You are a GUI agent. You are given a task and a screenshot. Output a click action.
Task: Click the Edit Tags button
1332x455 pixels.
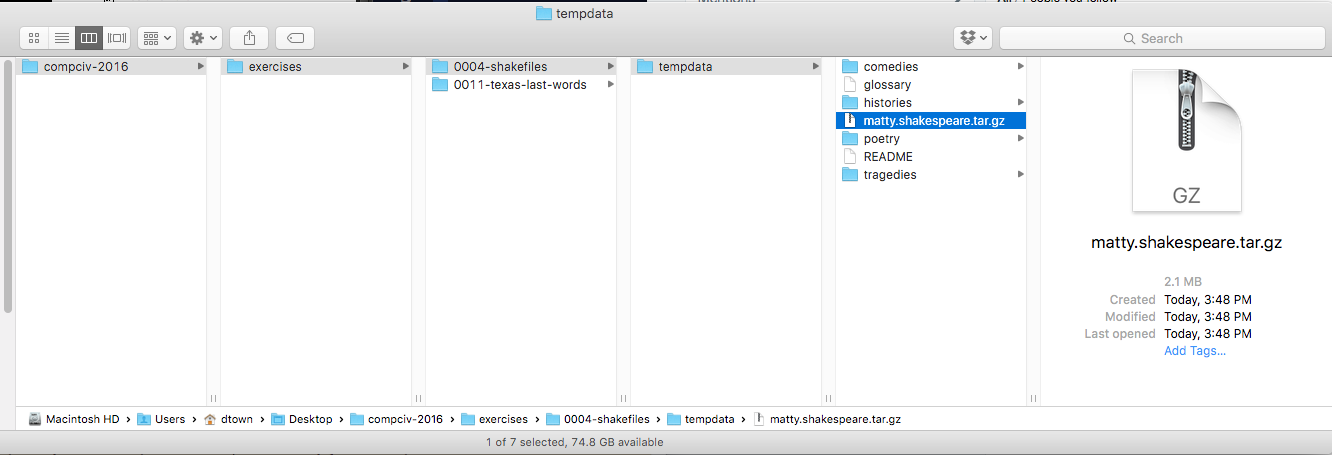pos(295,38)
